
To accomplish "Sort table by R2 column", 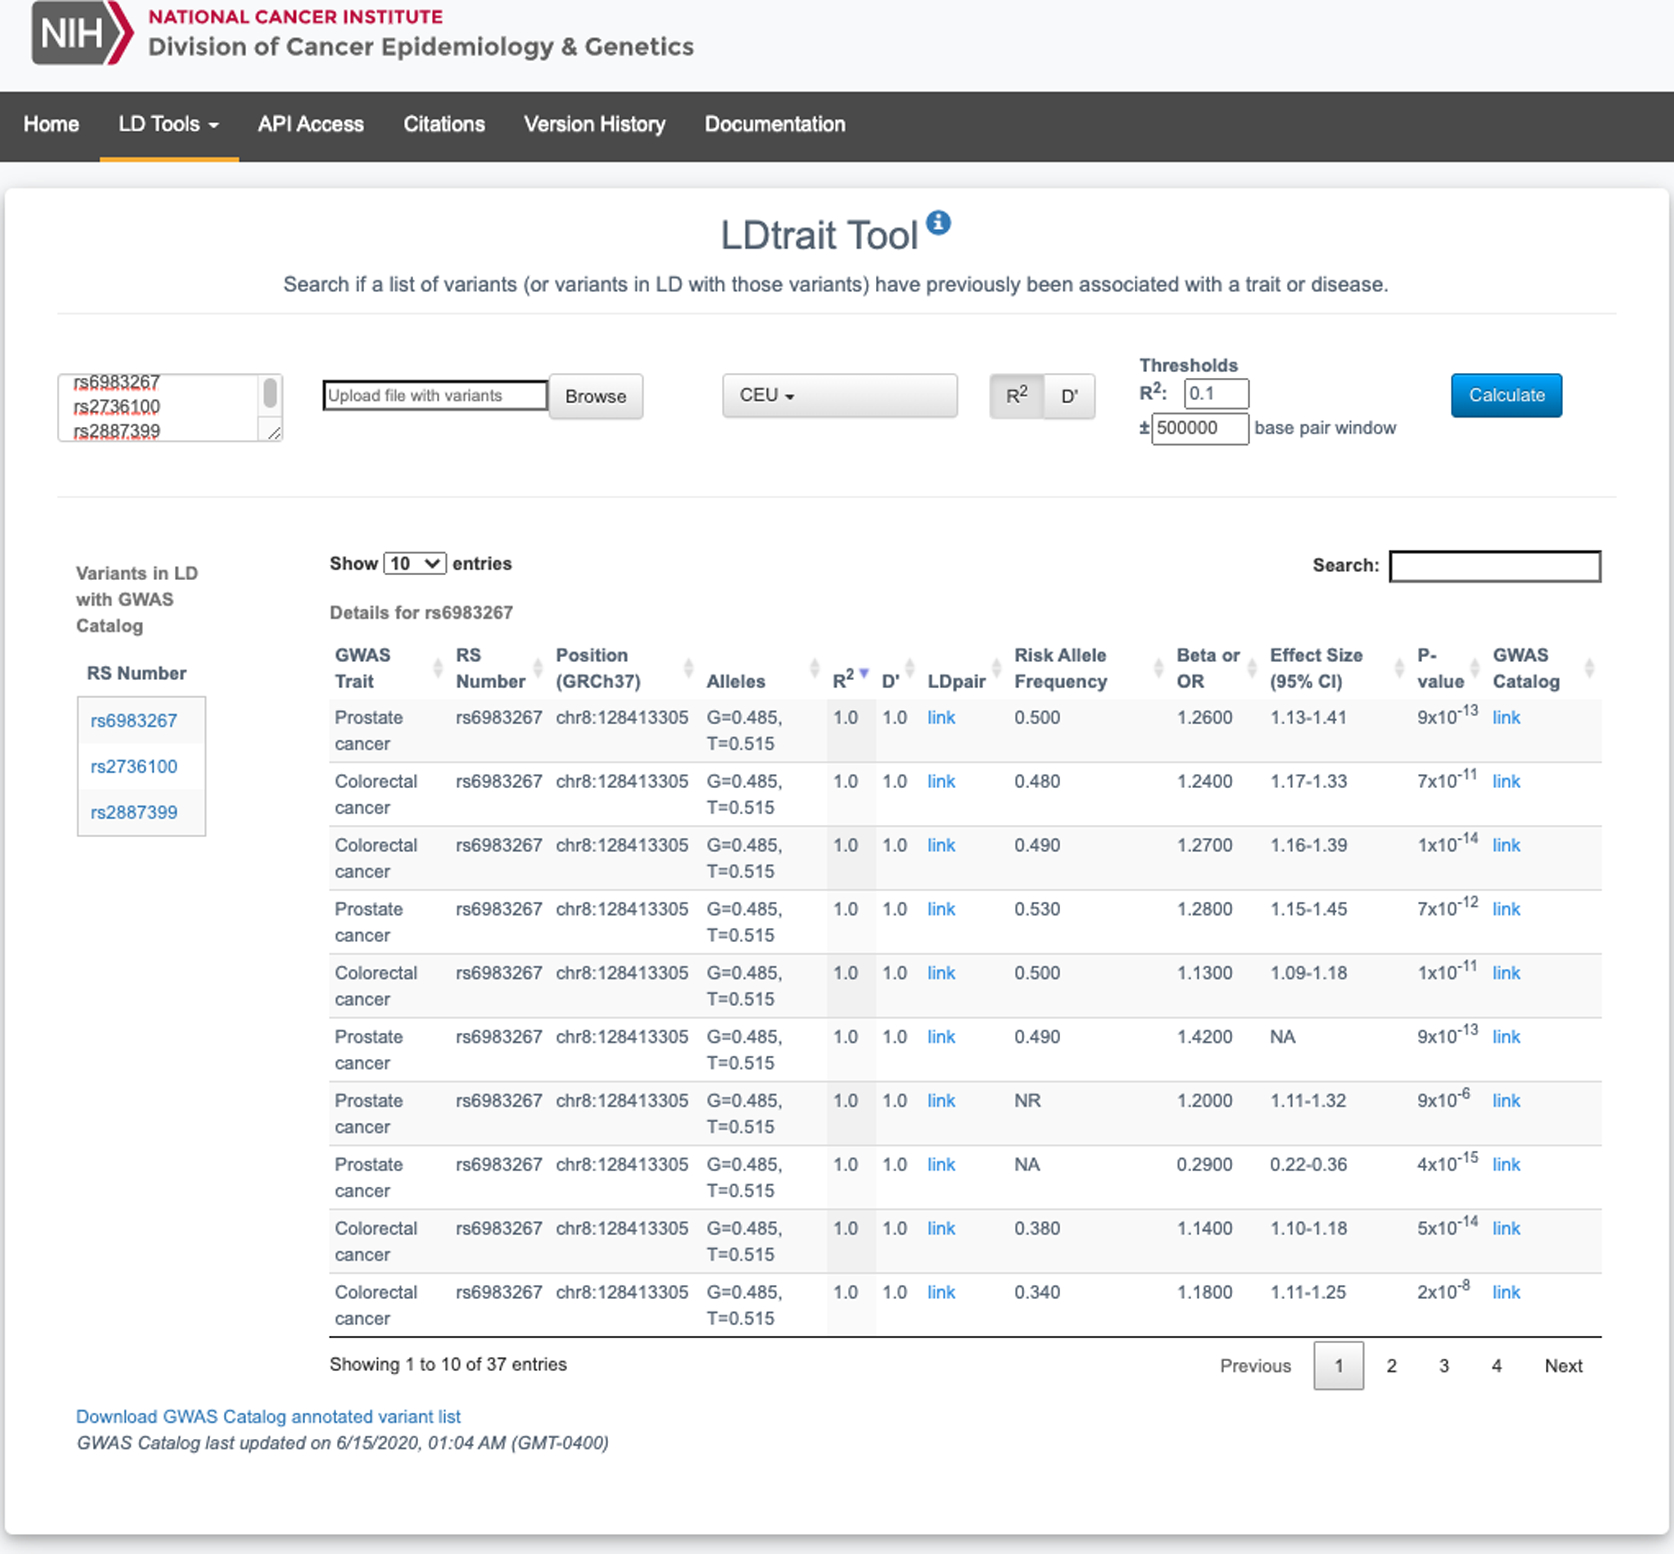I will pyautogui.click(x=850, y=678).
